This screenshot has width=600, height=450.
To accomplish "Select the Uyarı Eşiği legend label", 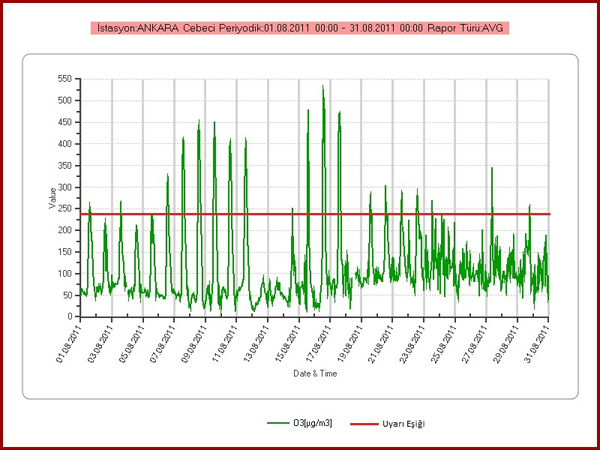I will (x=405, y=424).
